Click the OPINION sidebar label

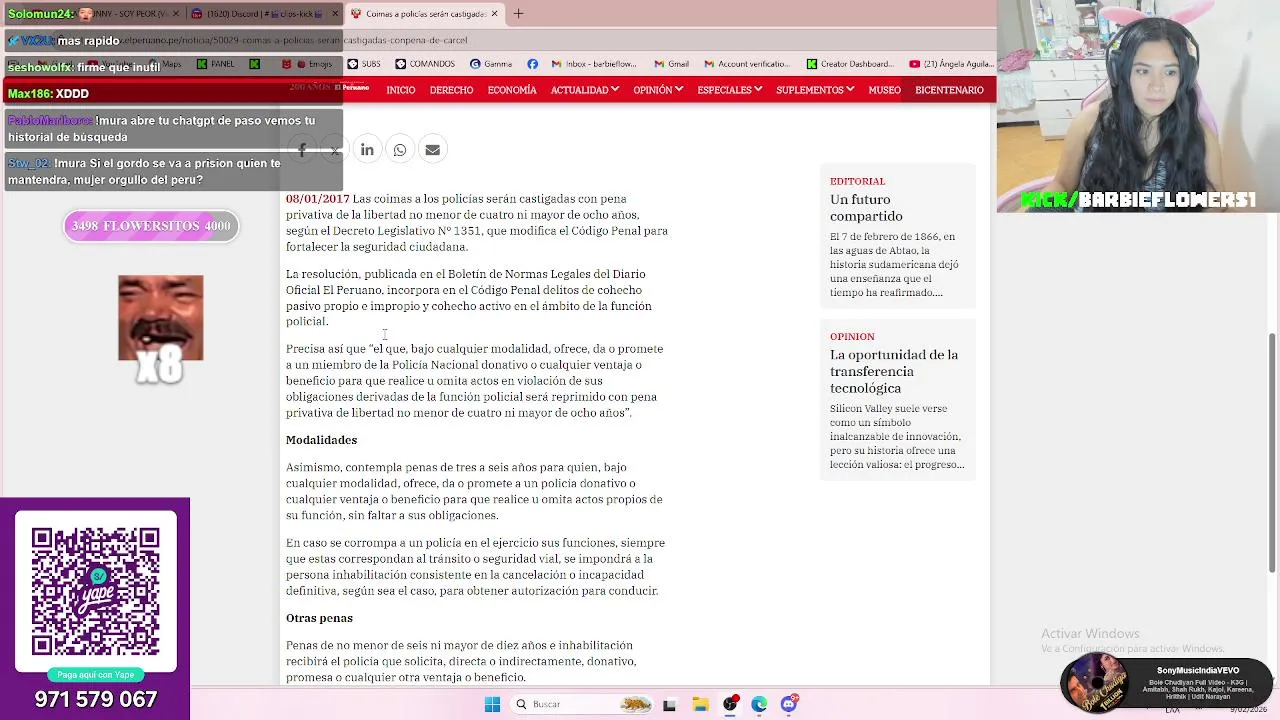pos(852,336)
